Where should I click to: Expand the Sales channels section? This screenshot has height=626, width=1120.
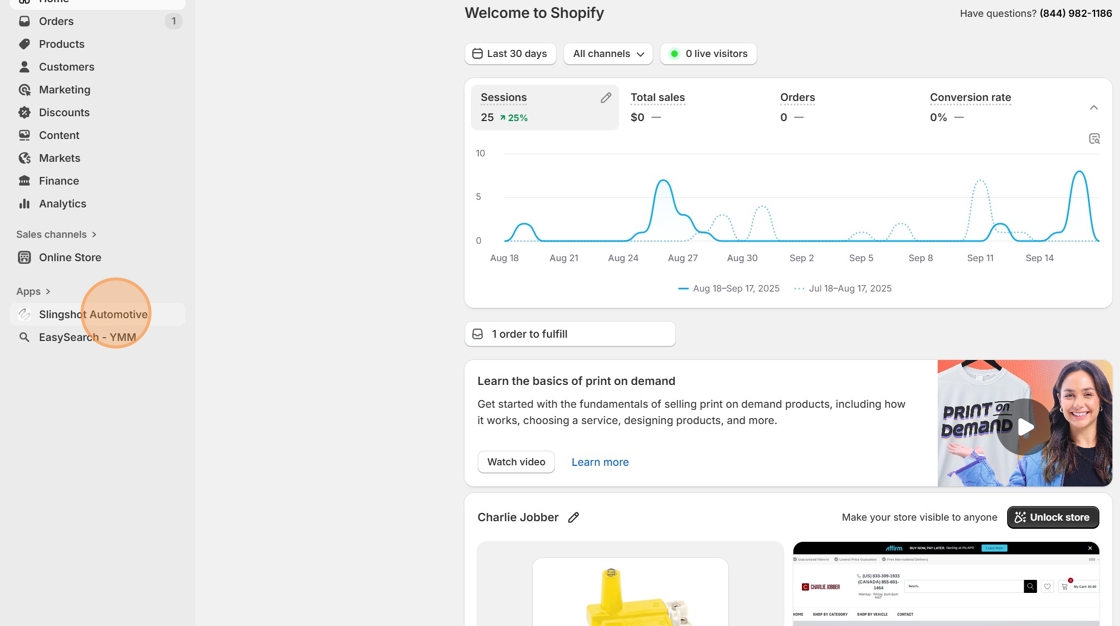point(56,234)
